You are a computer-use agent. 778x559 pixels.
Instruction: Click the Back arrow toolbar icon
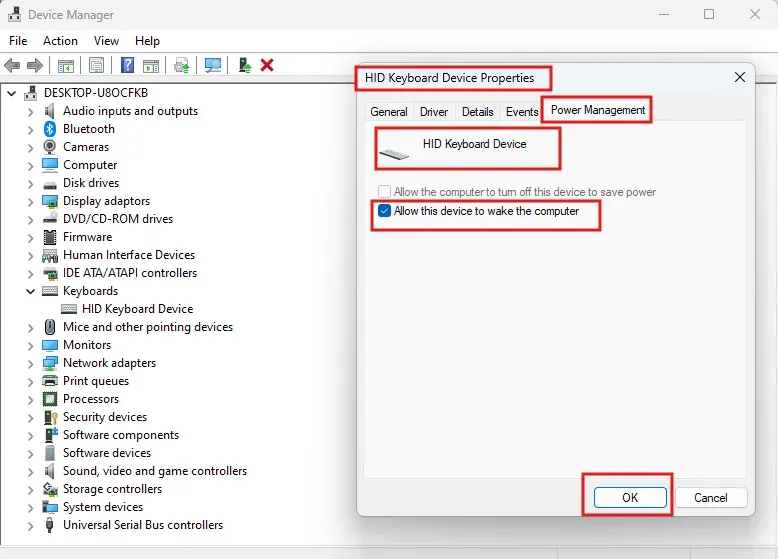click(x=12, y=65)
